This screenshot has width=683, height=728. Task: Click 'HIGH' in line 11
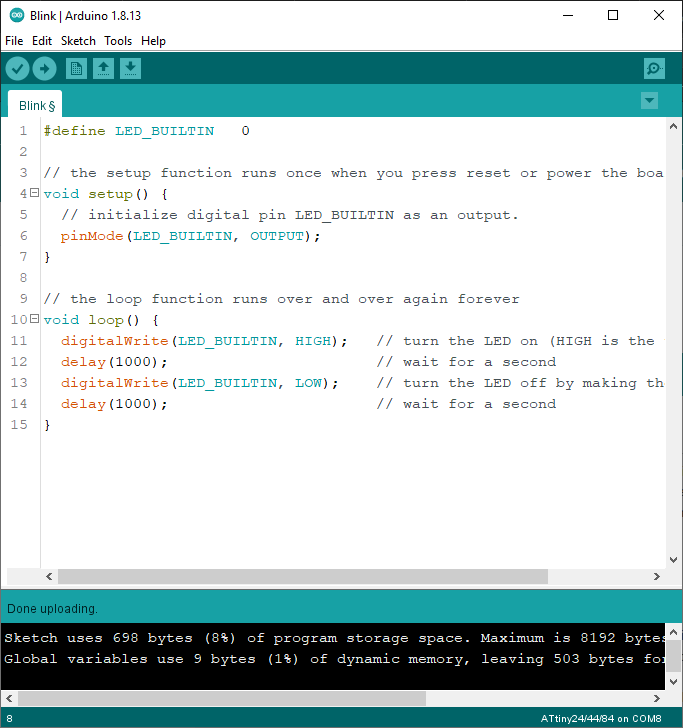click(x=313, y=341)
